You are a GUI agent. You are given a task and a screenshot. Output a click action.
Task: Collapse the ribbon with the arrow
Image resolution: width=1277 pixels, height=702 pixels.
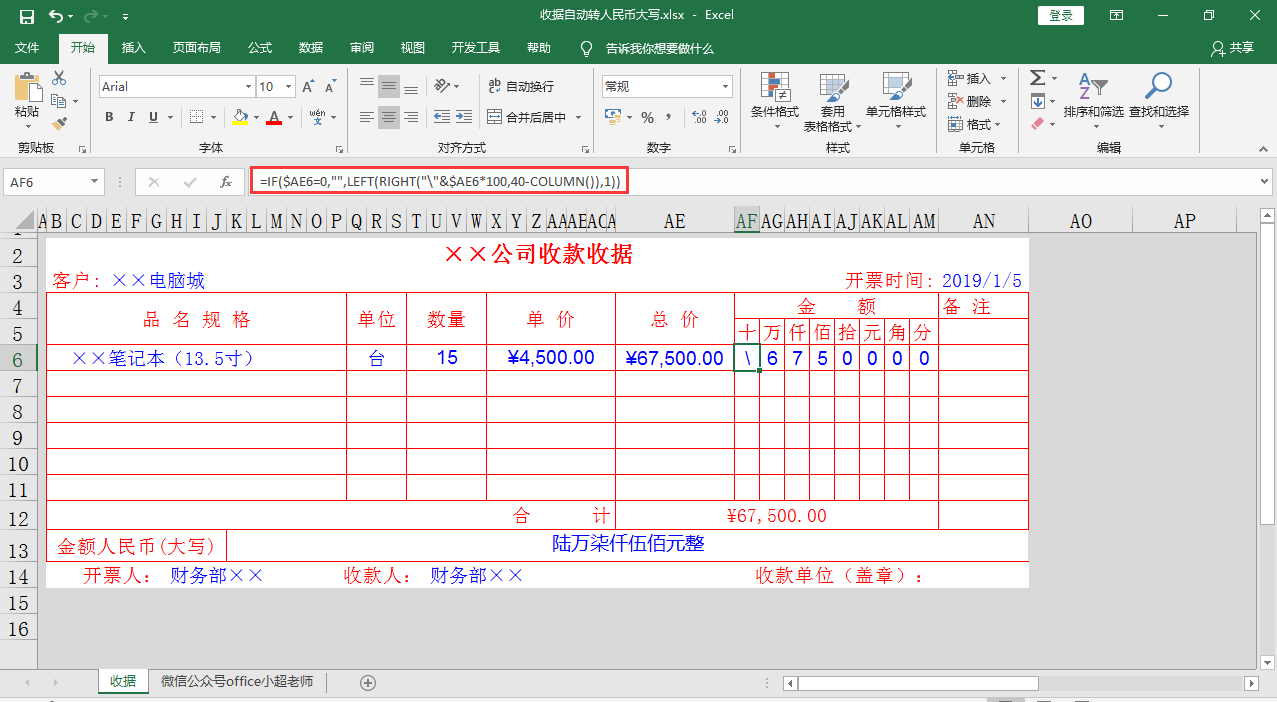tap(1261, 148)
